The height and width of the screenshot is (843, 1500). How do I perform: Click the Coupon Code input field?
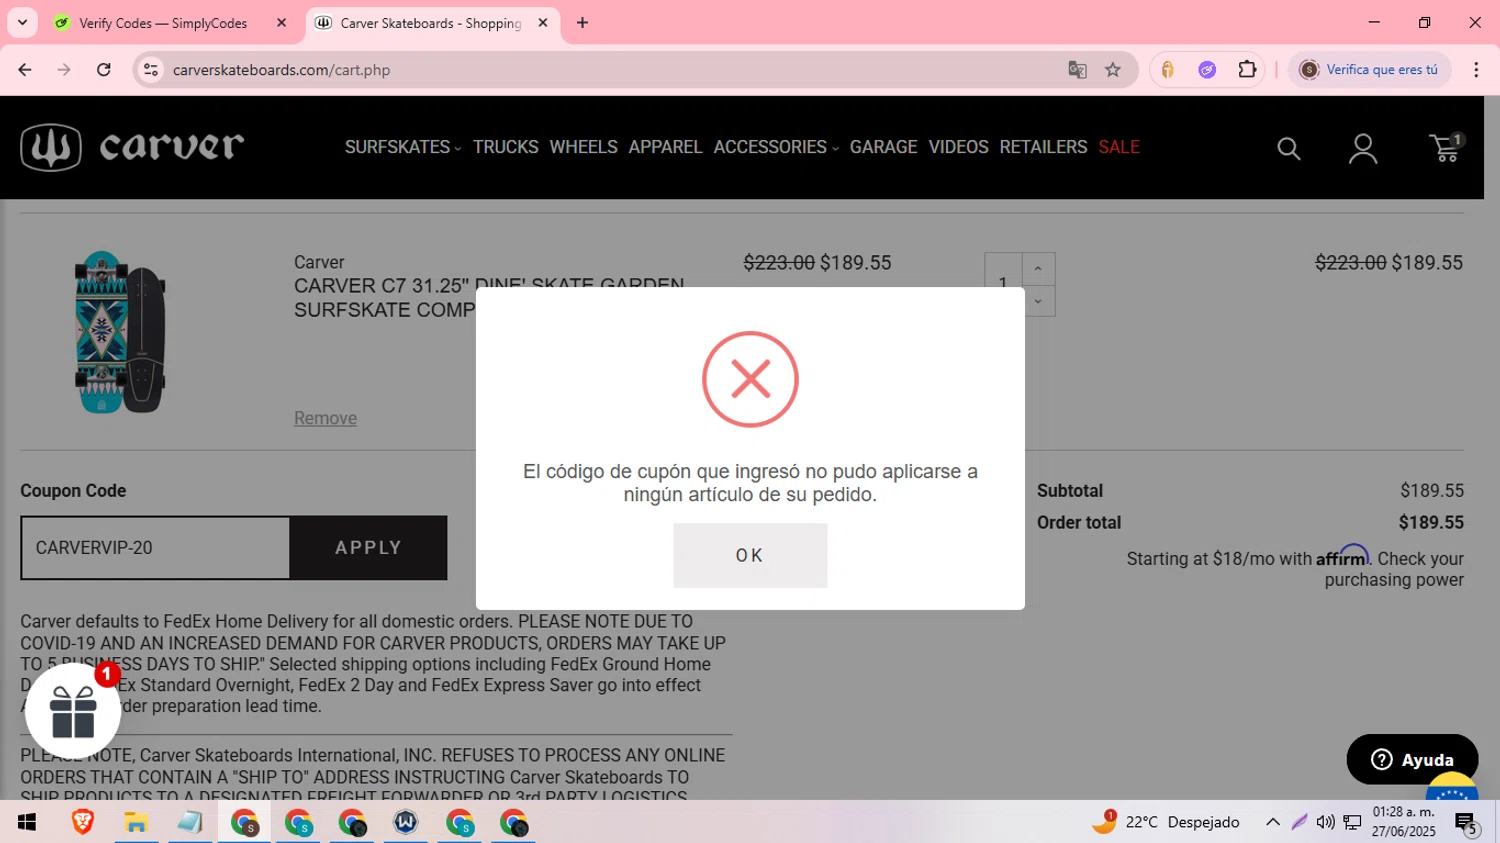155,548
